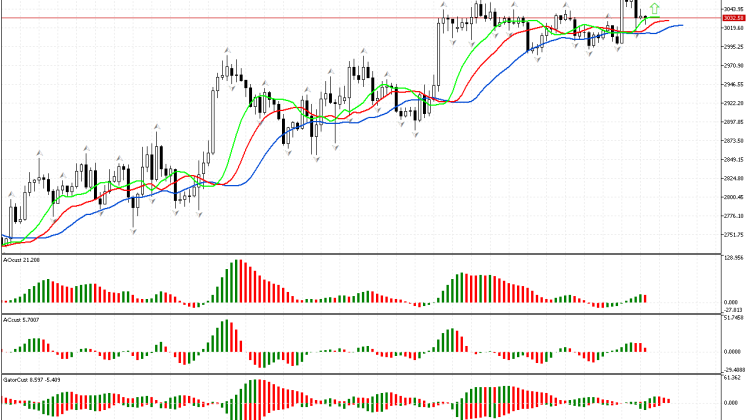Click the blue Alligator line's right end
The image size is (752, 420).
tap(680, 26)
